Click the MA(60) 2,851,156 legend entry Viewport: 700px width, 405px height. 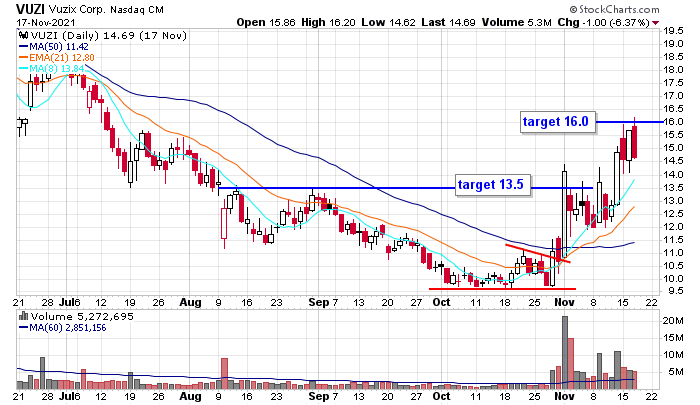pos(62,328)
